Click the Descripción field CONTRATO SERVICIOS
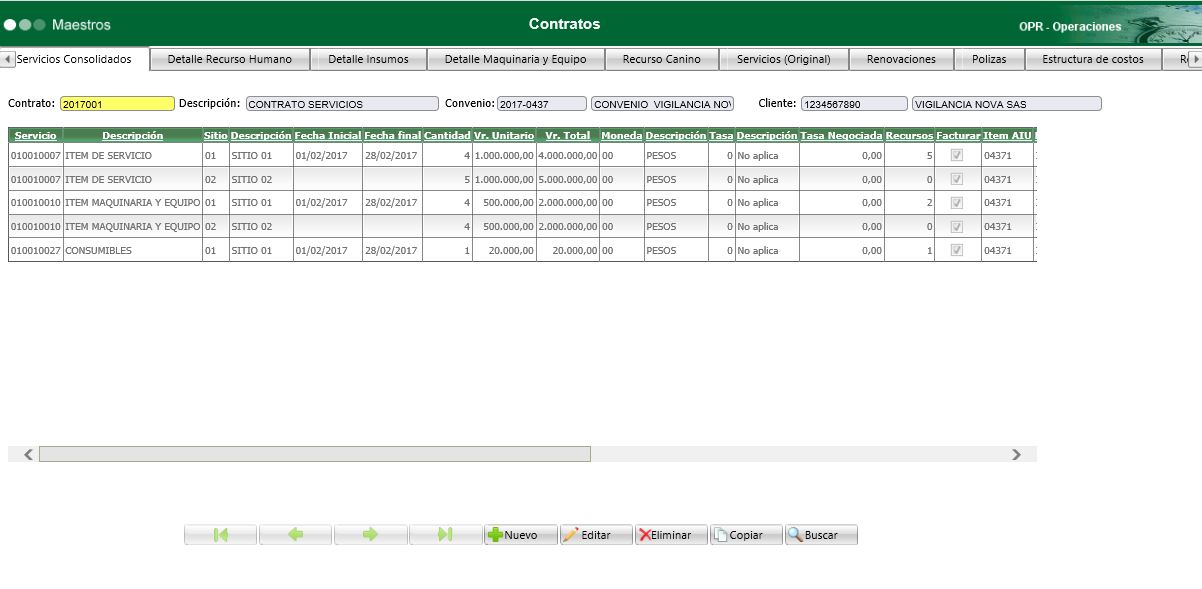The width and height of the screenshot is (1202, 589). coord(342,104)
